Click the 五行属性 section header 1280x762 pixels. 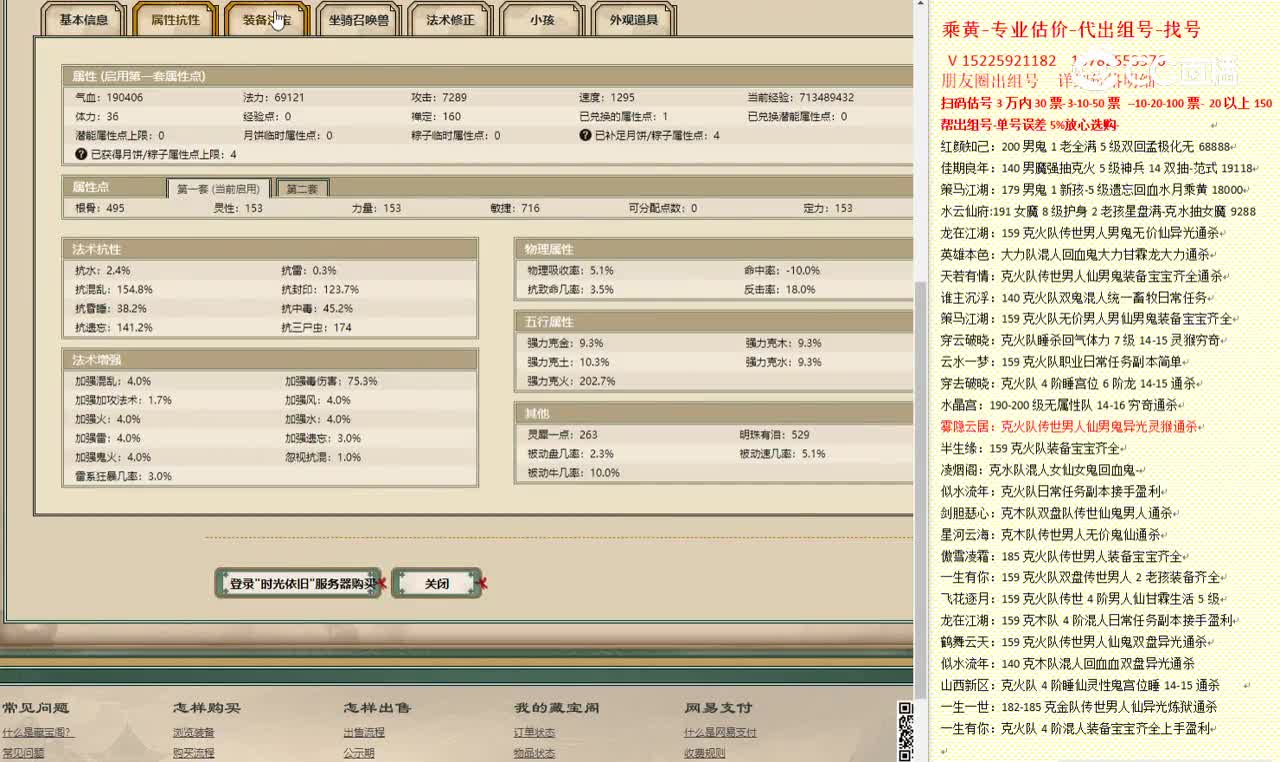[x=714, y=322]
